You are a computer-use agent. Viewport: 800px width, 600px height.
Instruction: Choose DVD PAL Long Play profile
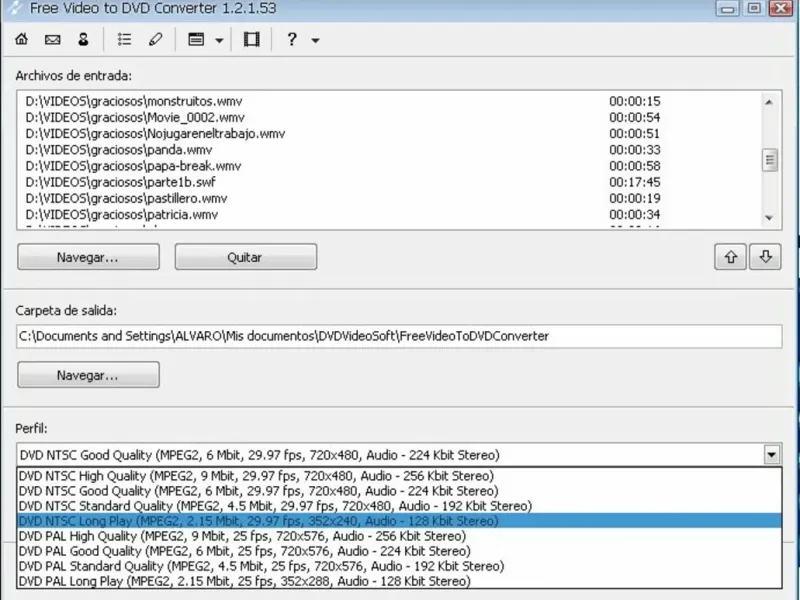(x=399, y=581)
